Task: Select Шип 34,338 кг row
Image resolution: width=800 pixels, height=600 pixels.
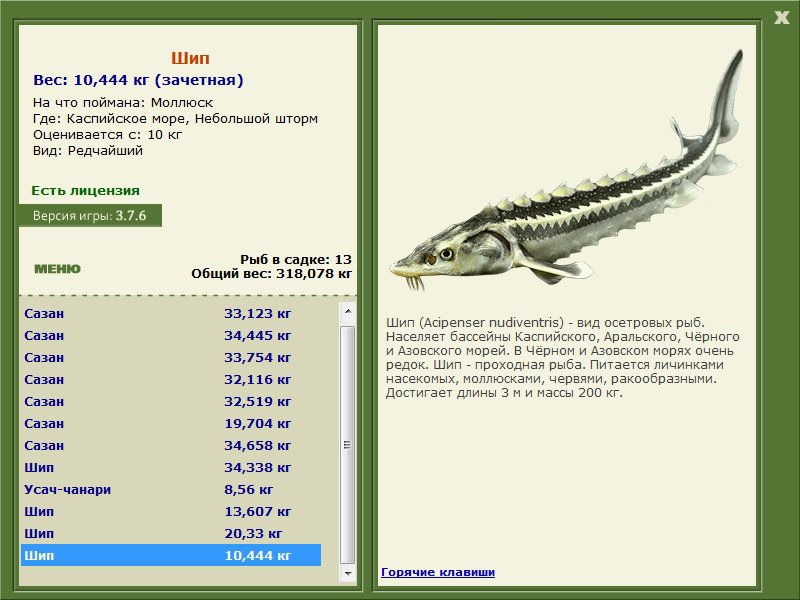Action: coord(171,467)
